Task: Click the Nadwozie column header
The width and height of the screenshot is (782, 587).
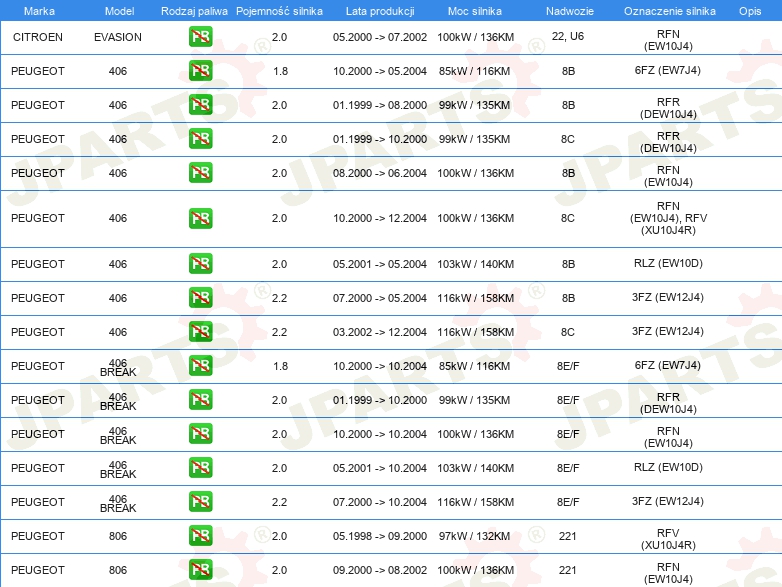Action: pos(570,11)
